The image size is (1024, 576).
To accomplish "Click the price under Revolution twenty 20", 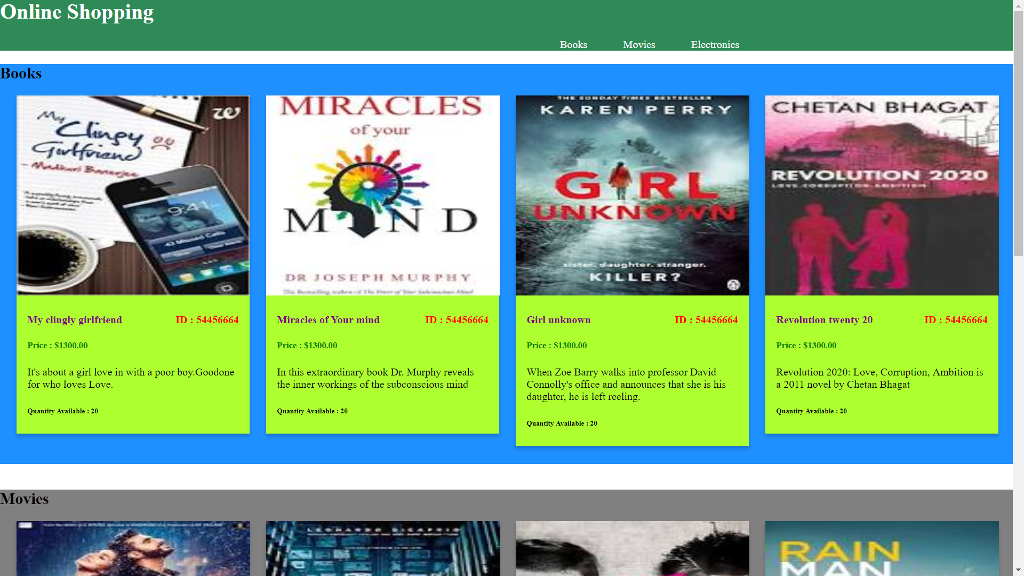I will coord(806,345).
